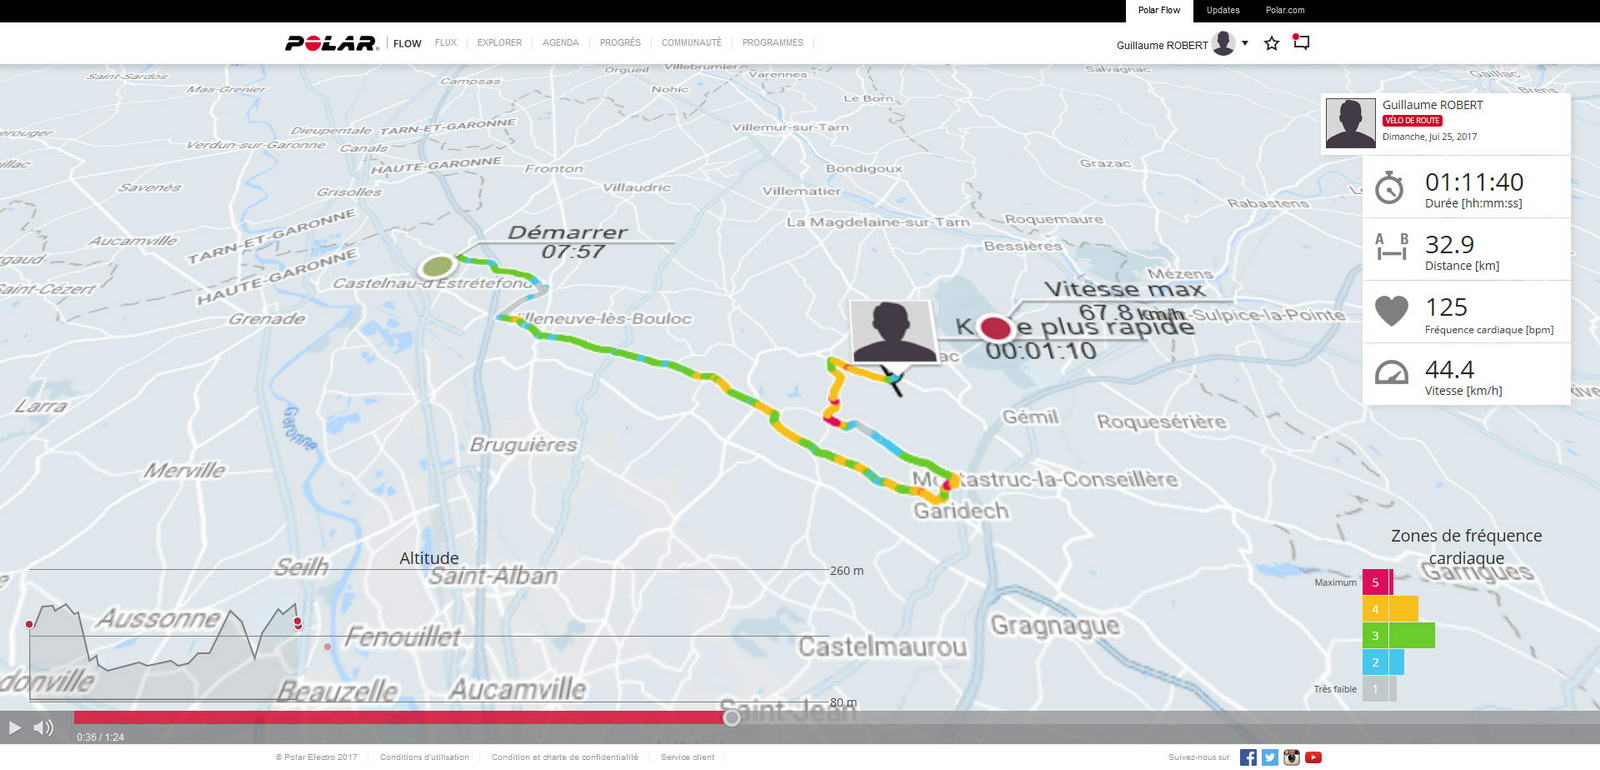Select heart rate zone 2 blue bar
This screenshot has width=1600, height=770.
pyautogui.click(x=1383, y=662)
